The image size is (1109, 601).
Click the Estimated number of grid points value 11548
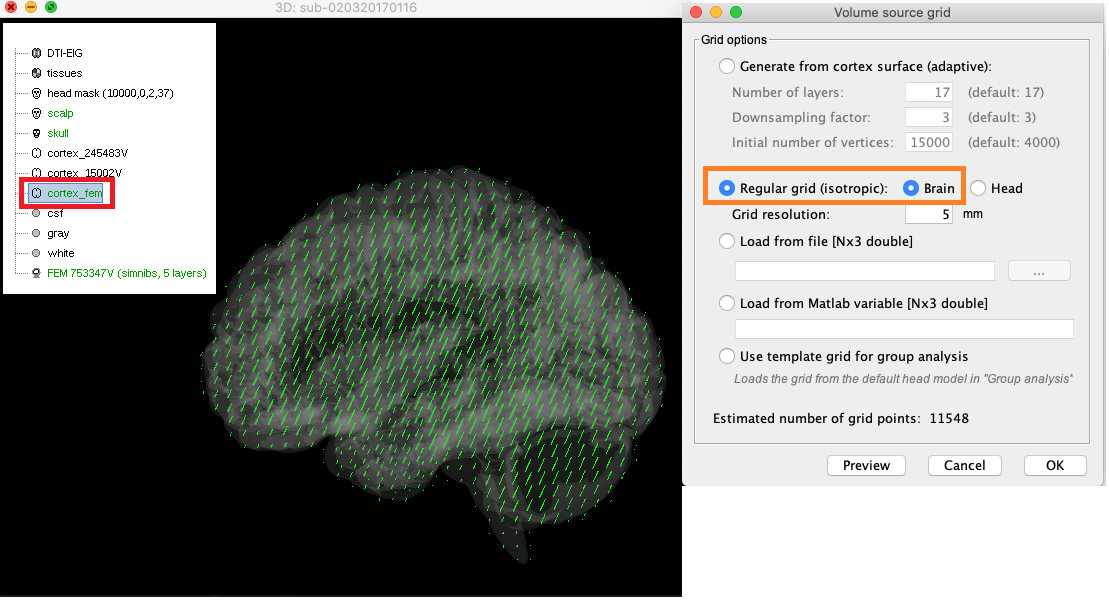click(x=949, y=419)
